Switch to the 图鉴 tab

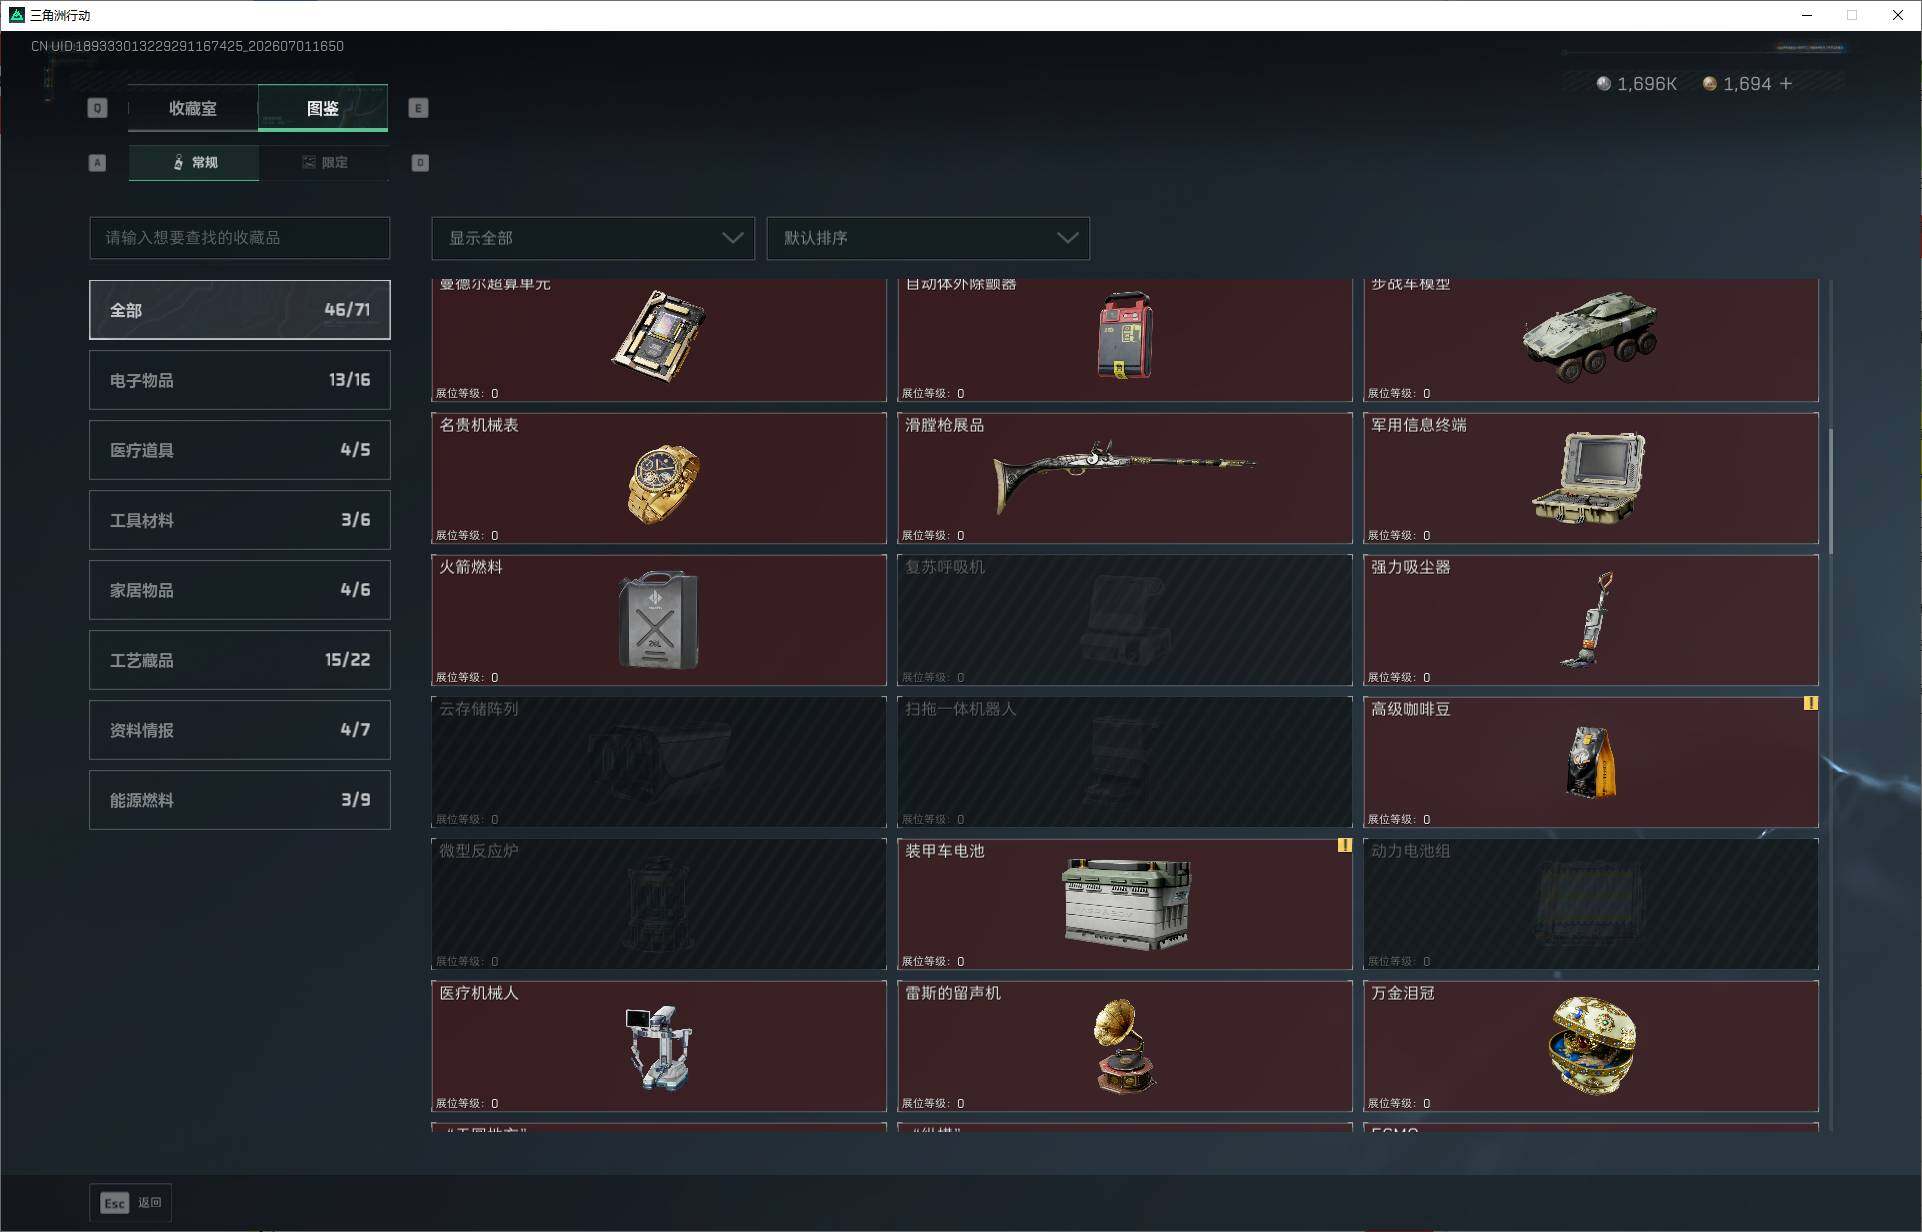click(323, 108)
